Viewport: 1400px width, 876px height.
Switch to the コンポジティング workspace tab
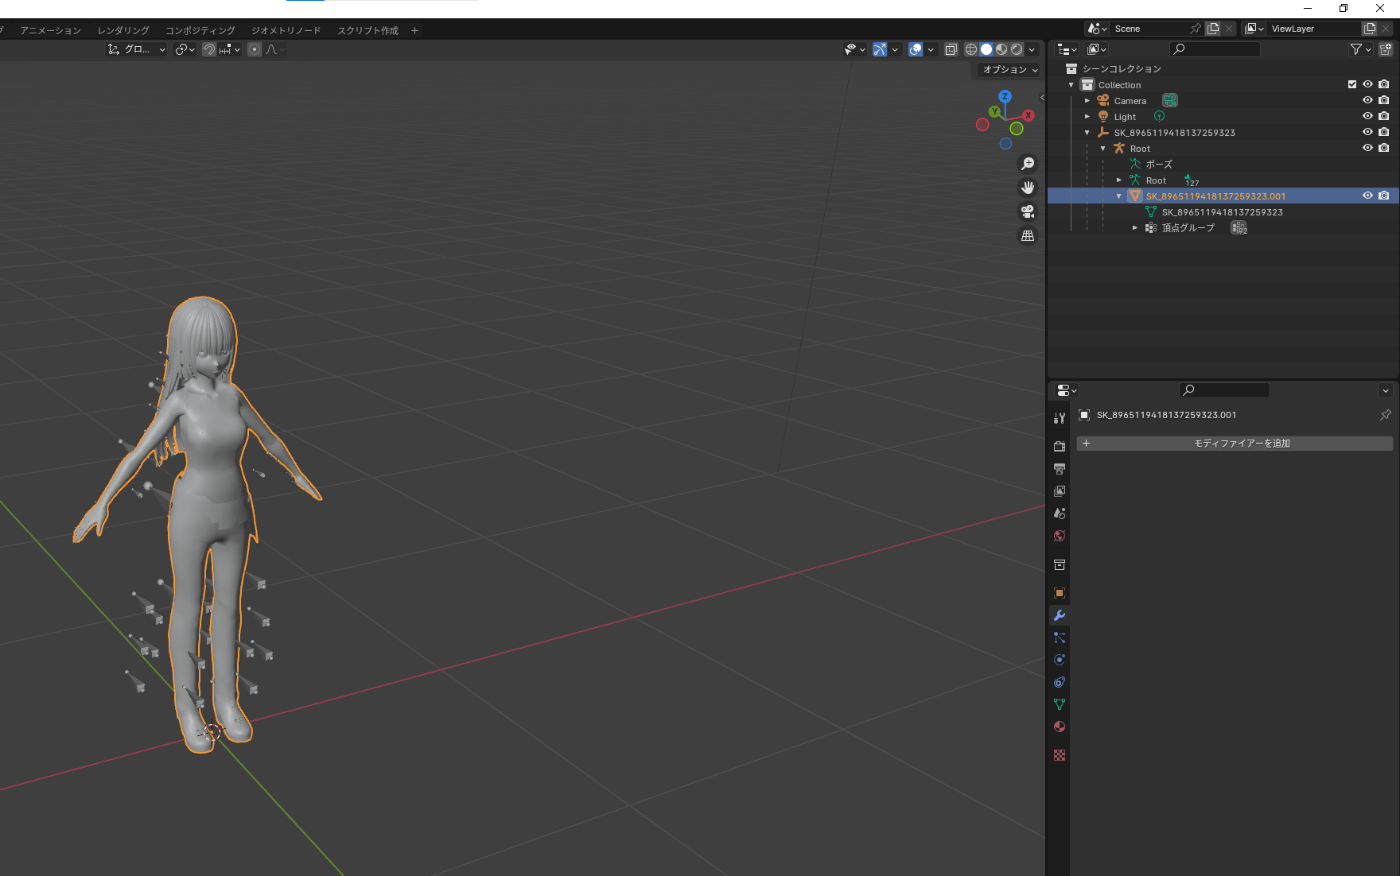click(200, 30)
